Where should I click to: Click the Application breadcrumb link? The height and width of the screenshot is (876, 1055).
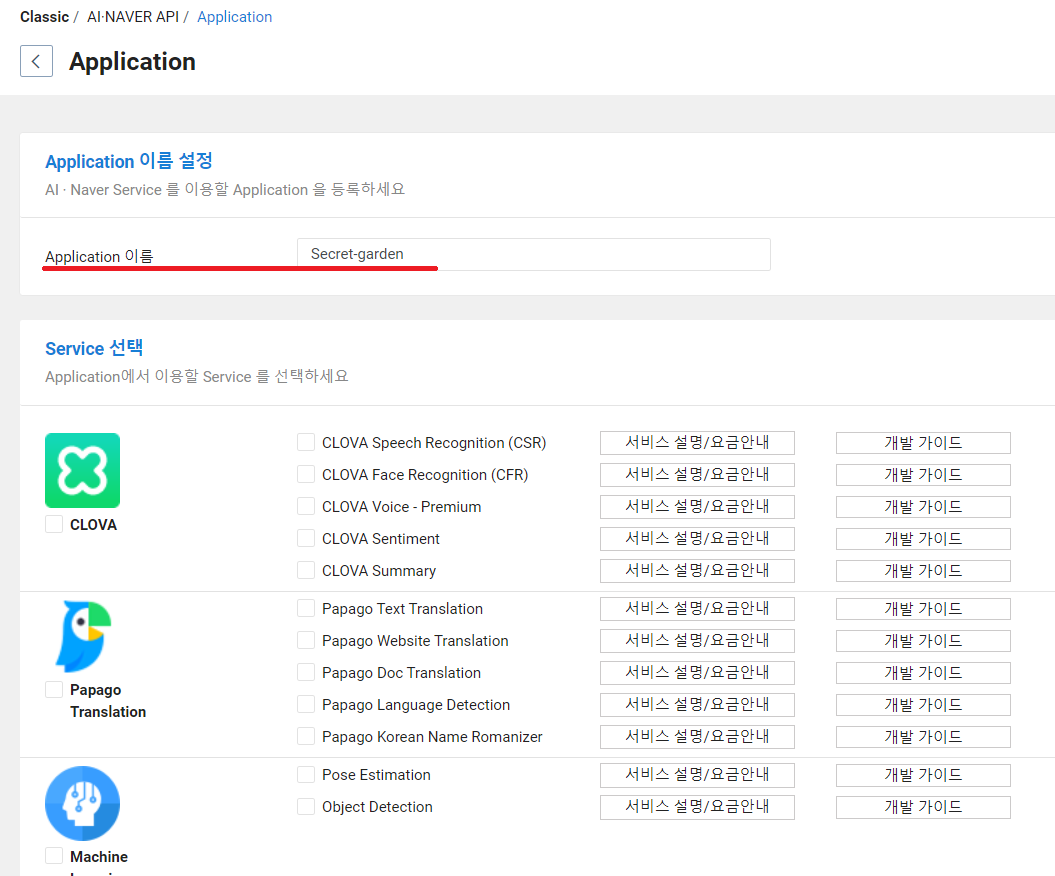point(234,16)
